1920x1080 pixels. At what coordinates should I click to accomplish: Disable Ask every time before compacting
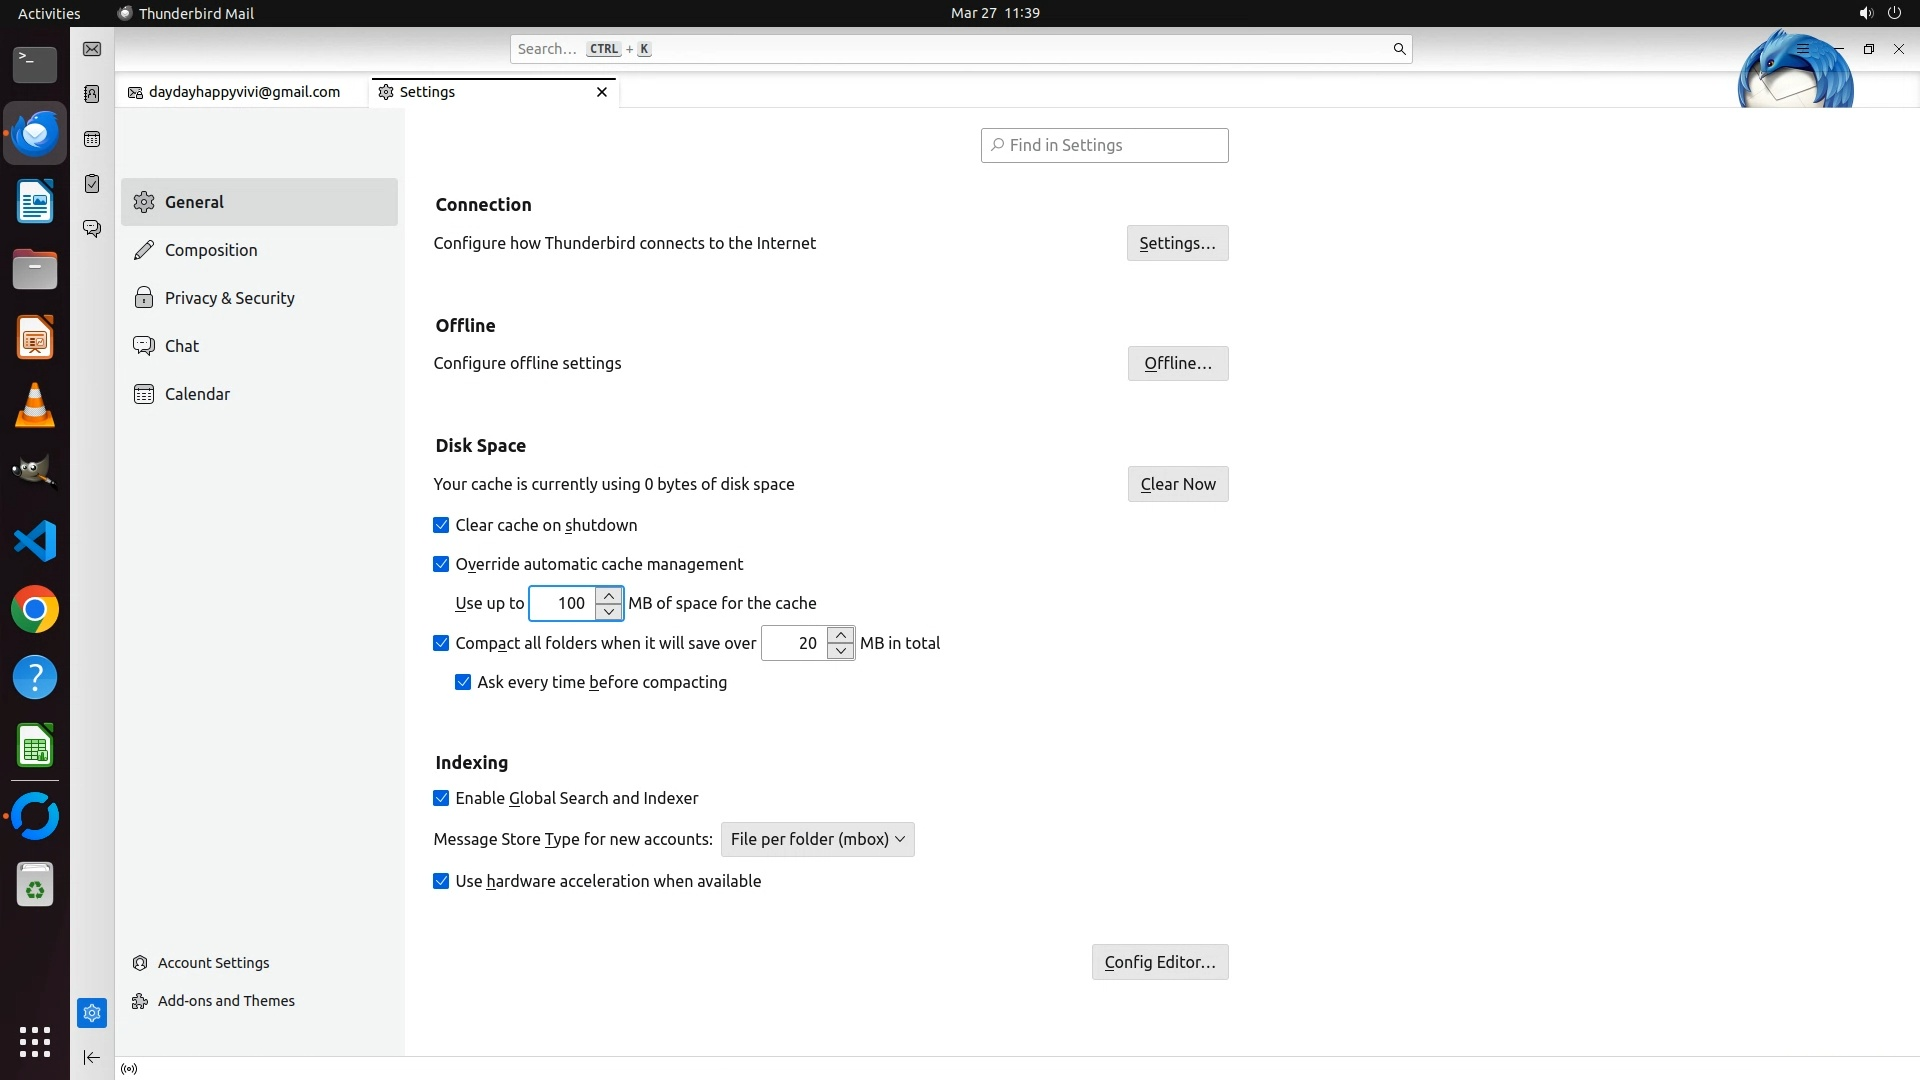tap(463, 682)
